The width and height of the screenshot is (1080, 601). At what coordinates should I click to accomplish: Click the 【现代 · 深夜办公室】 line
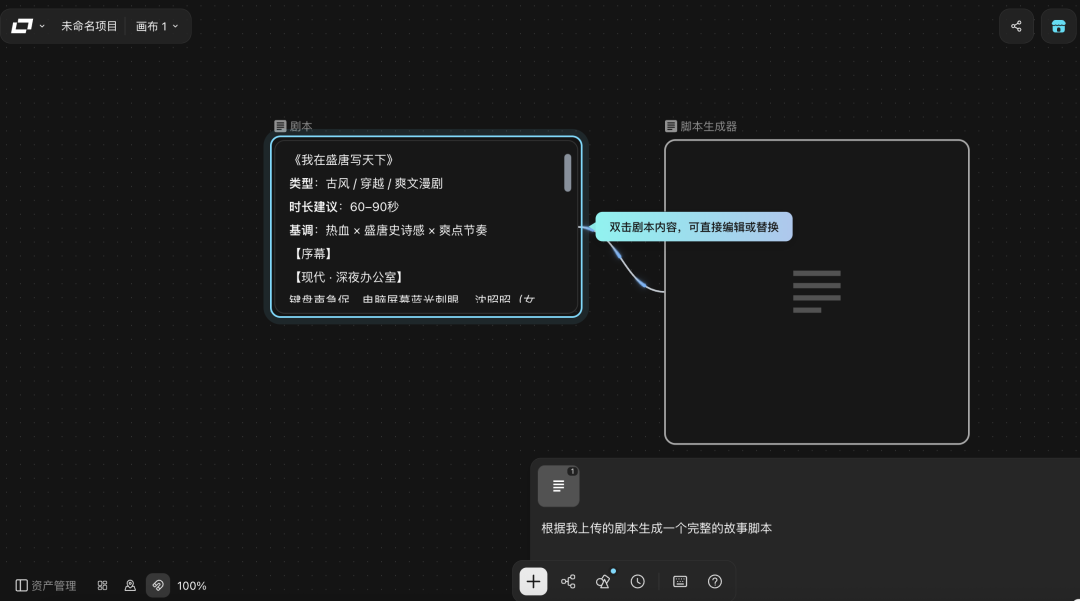click(x=349, y=277)
